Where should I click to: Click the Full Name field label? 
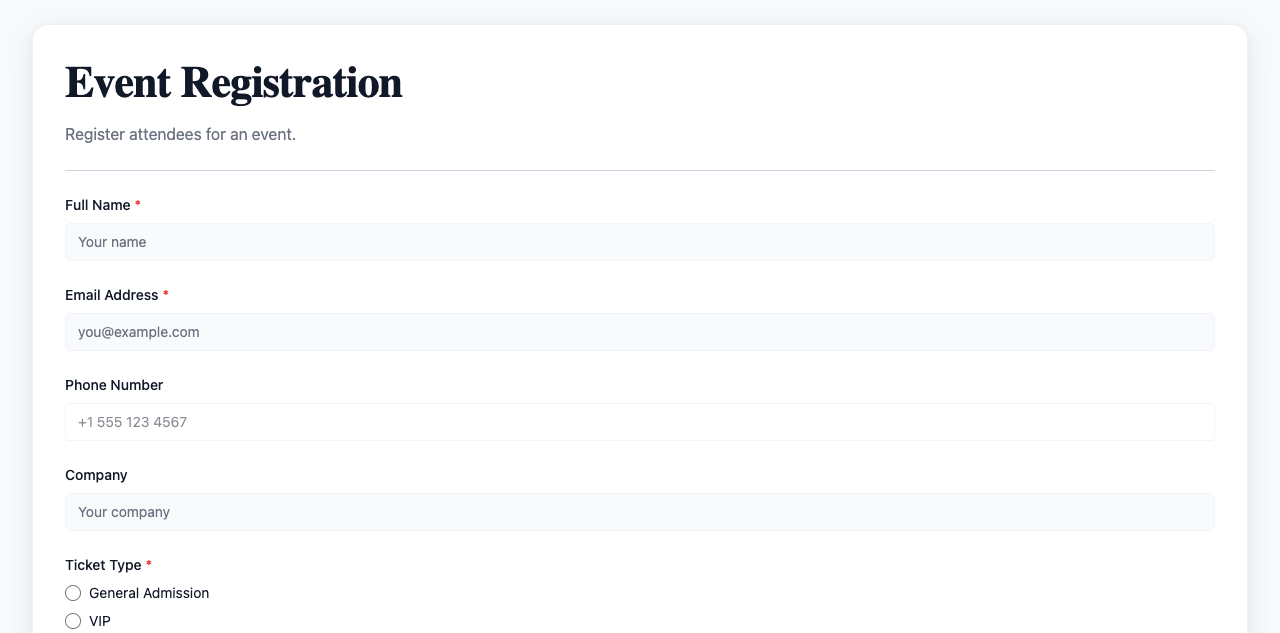coord(97,205)
